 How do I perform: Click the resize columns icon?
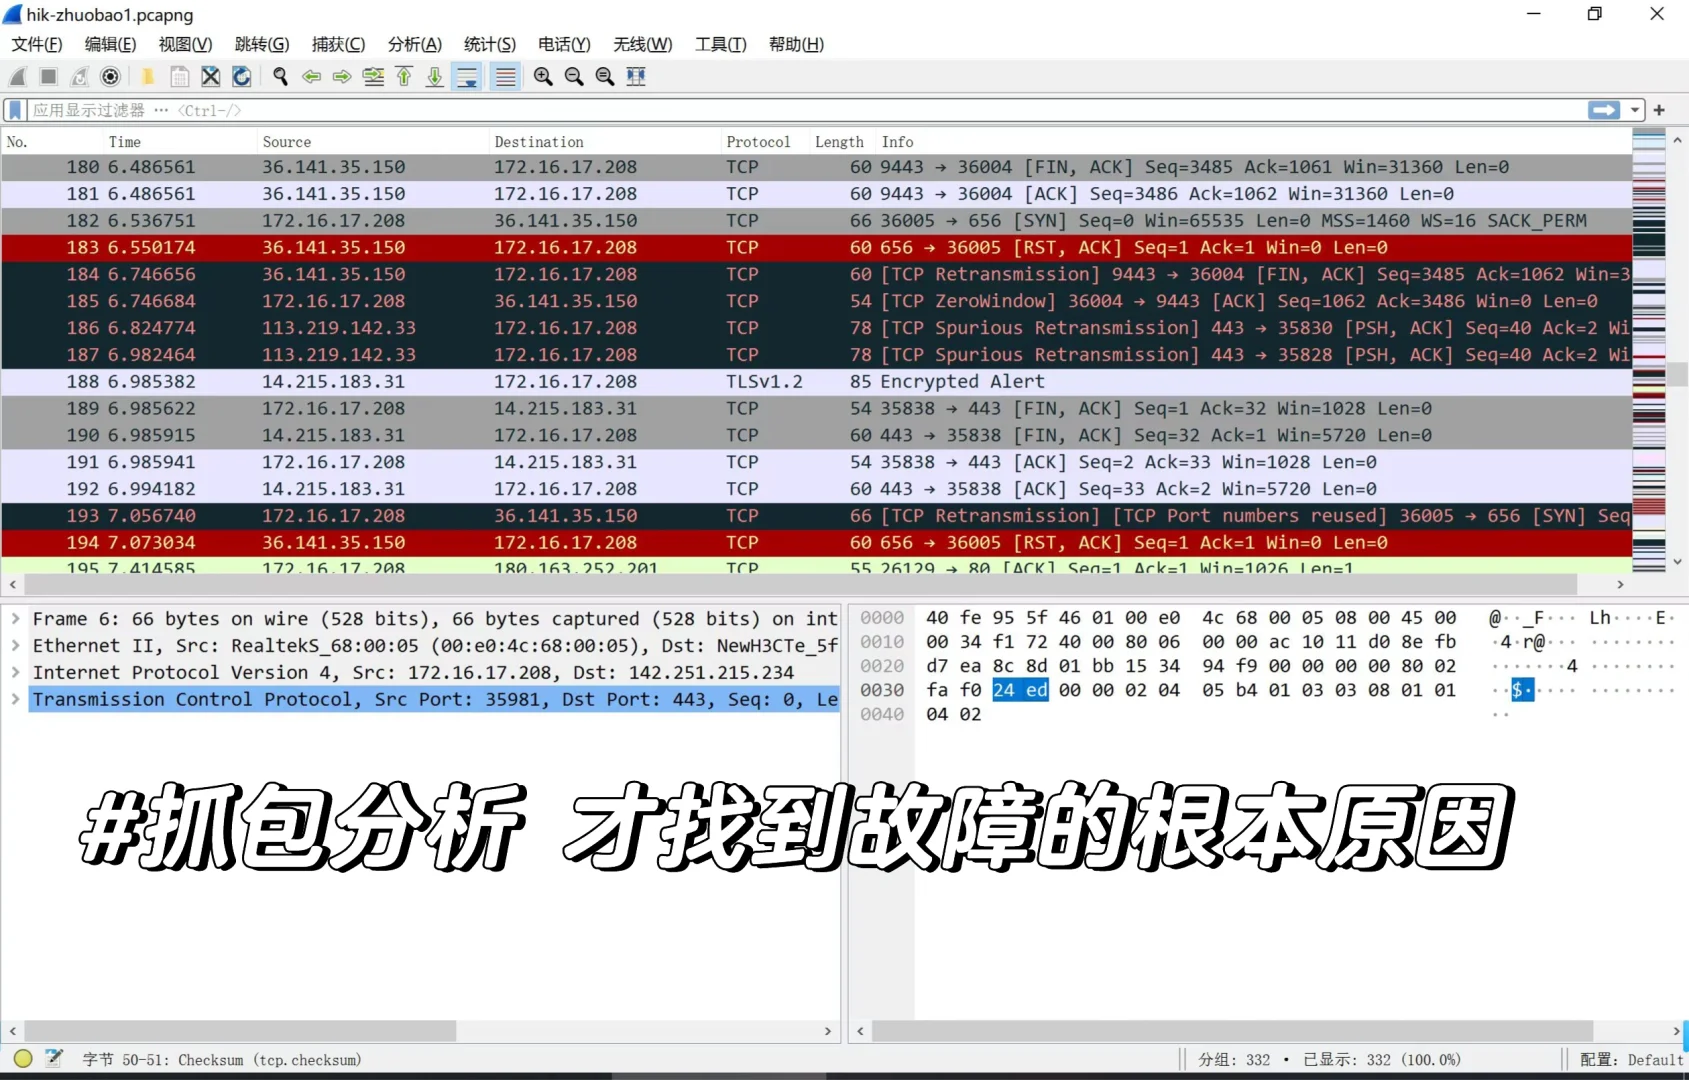tap(636, 77)
